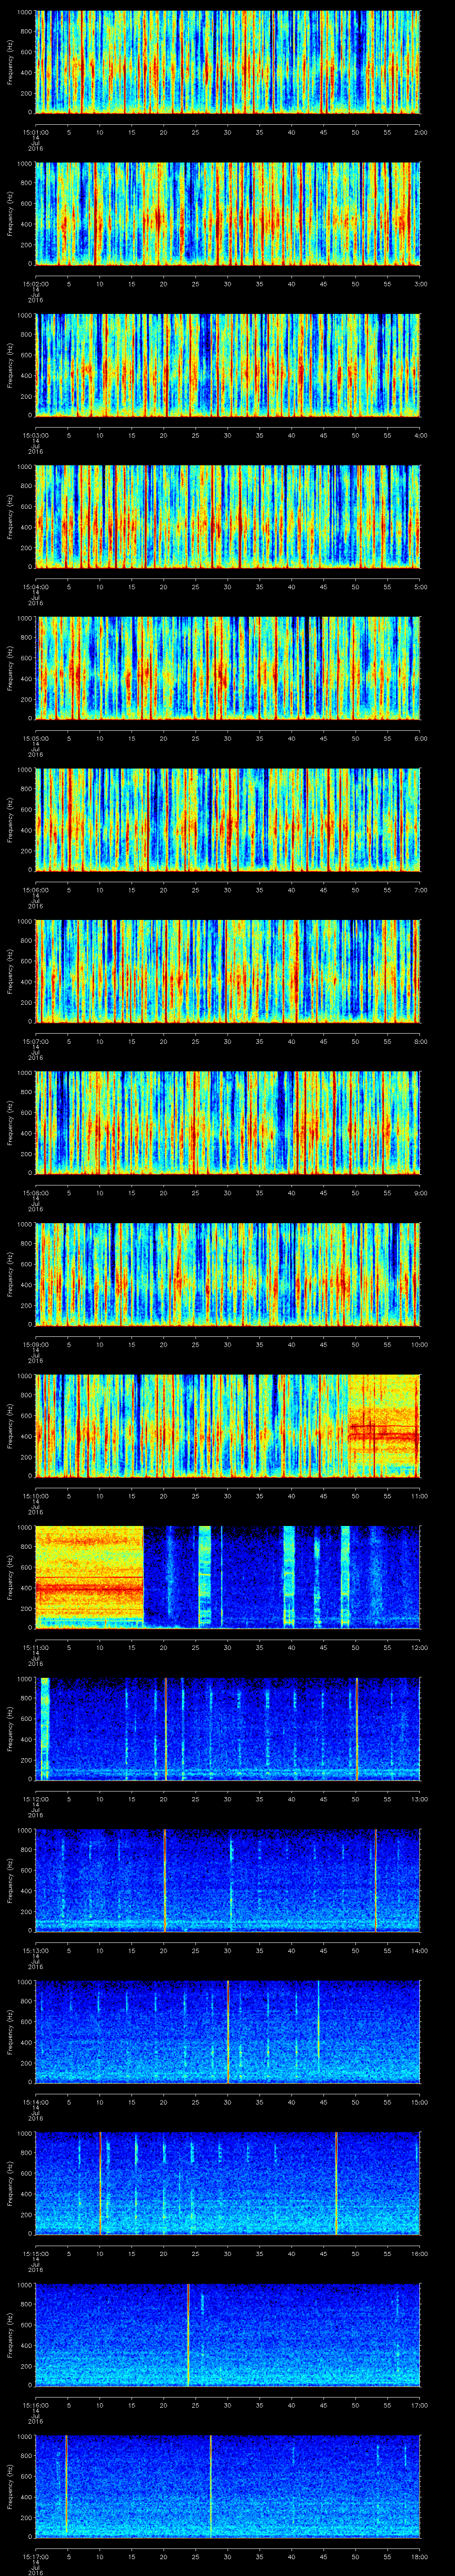Click the spectrogram panel starting at 15:09:00
The width and height of the screenshot is (455, 2576).
[x=228, y=1274]
